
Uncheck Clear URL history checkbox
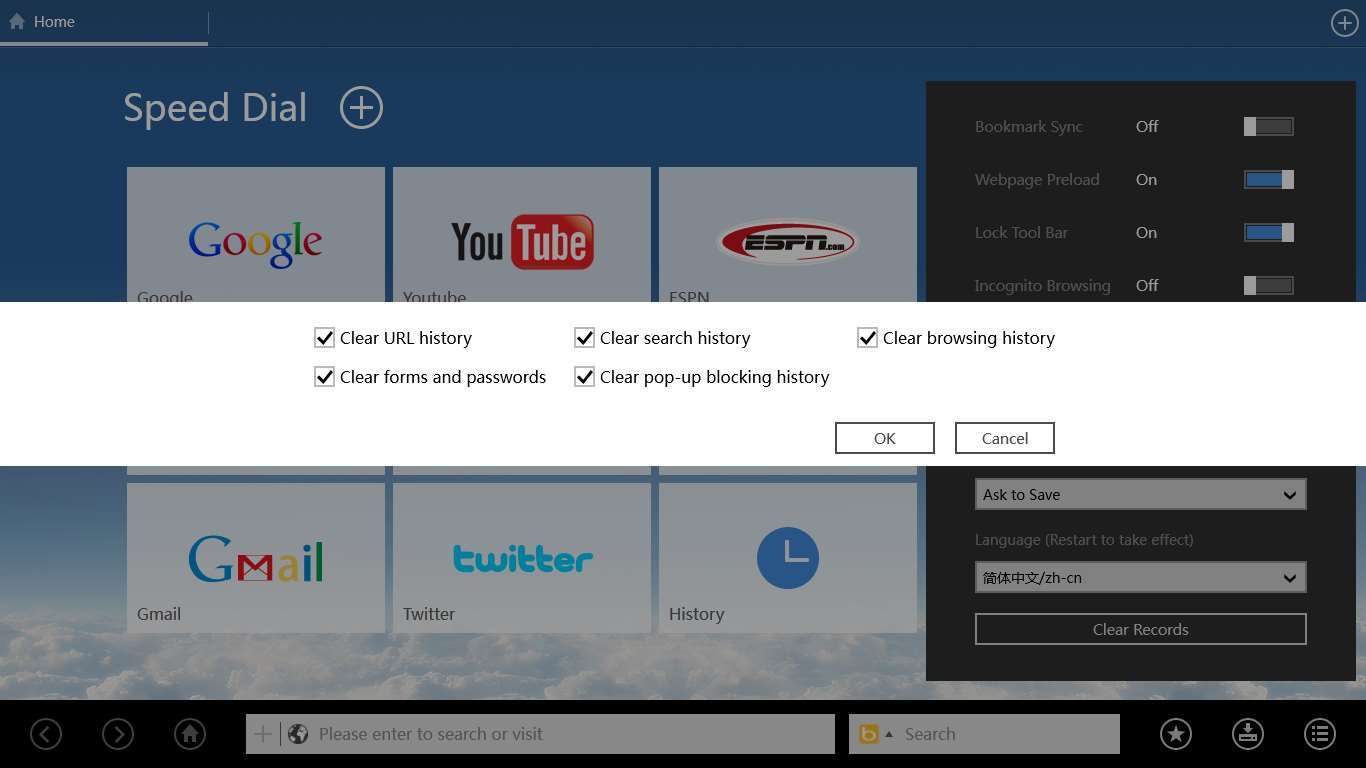click(324, 338)
